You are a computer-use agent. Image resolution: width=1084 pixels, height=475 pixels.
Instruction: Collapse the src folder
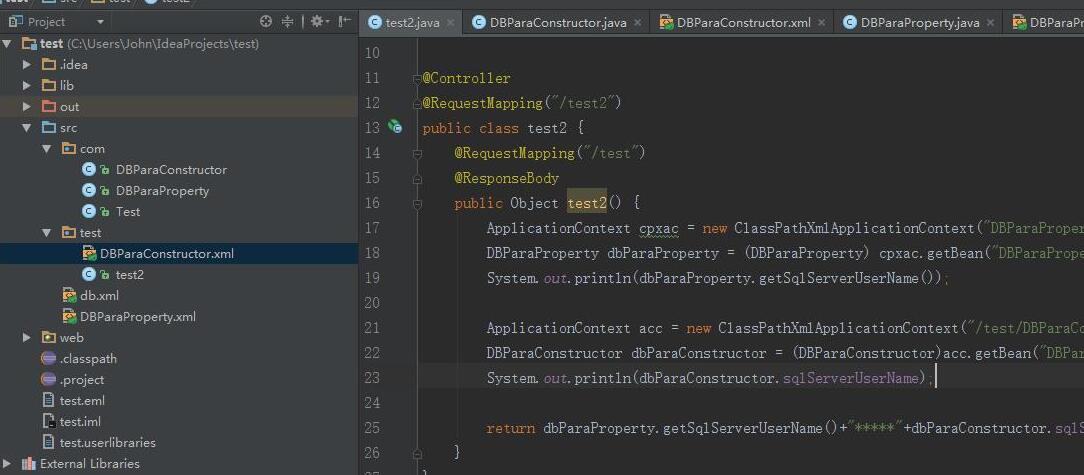click(27, 128)
